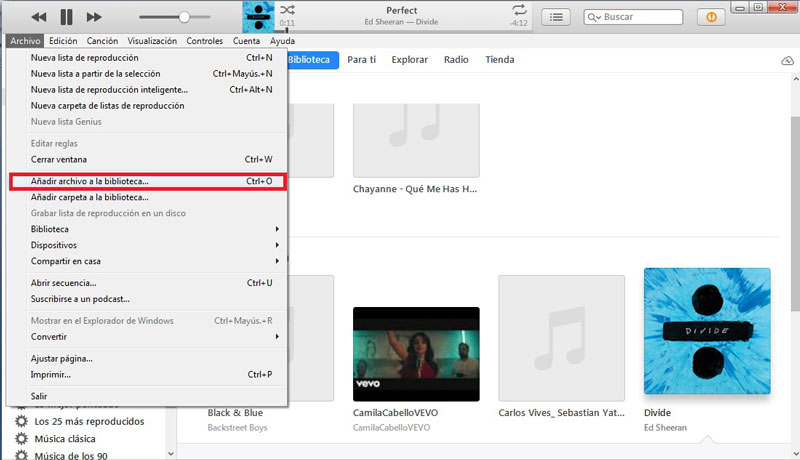Toggle repeat playback
This screenshot has width=800, height=460.
tap(519, 10)
